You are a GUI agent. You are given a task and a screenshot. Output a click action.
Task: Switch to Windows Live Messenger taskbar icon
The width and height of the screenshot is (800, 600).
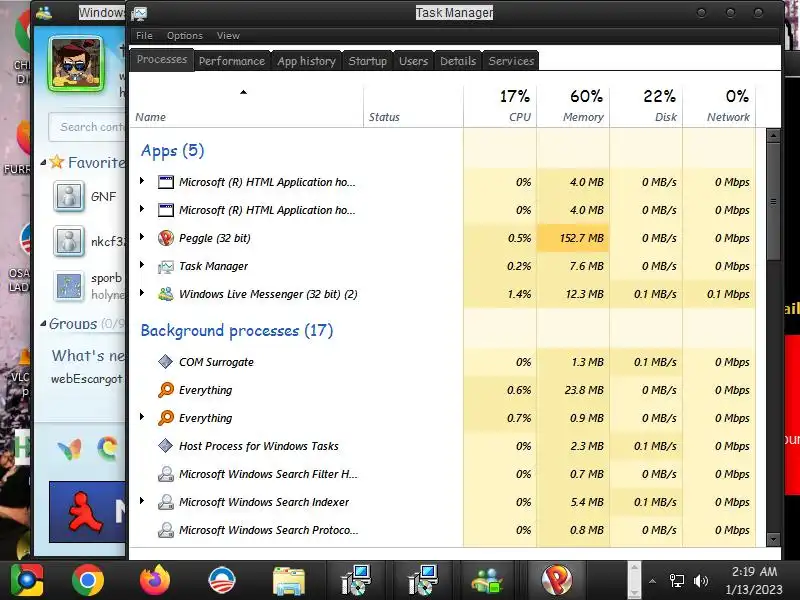488,581
